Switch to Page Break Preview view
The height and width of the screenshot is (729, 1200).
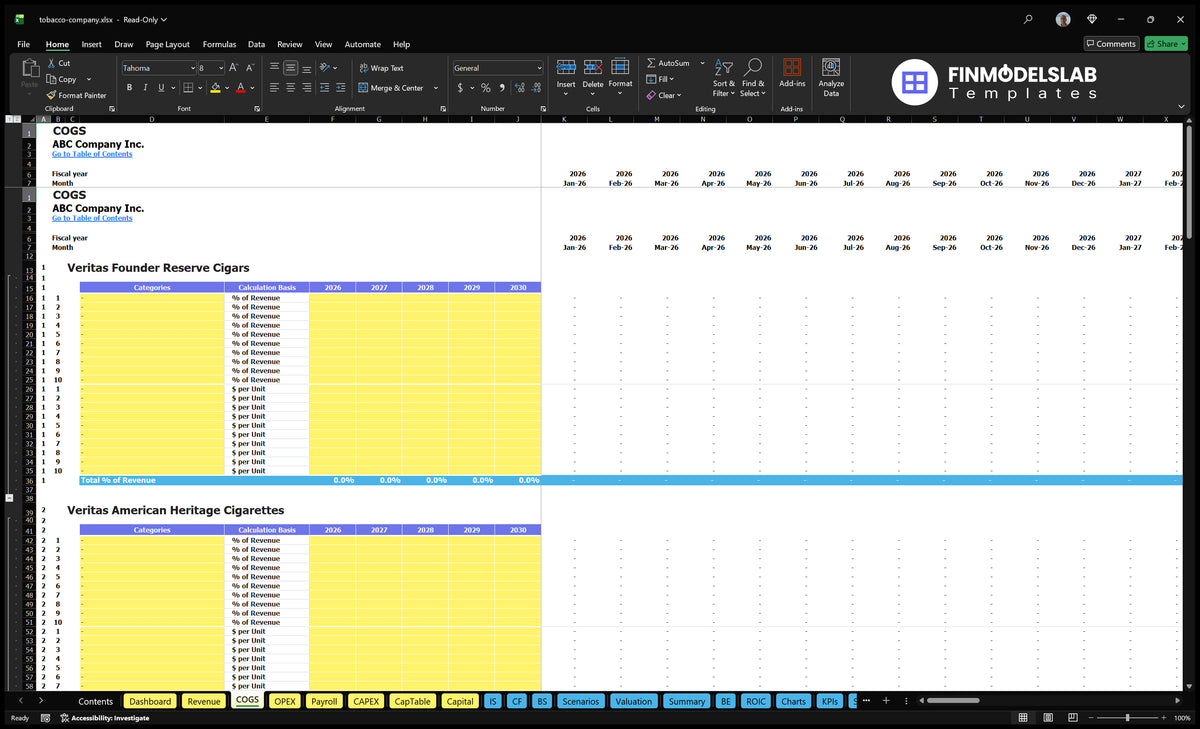click(1071, 718)
